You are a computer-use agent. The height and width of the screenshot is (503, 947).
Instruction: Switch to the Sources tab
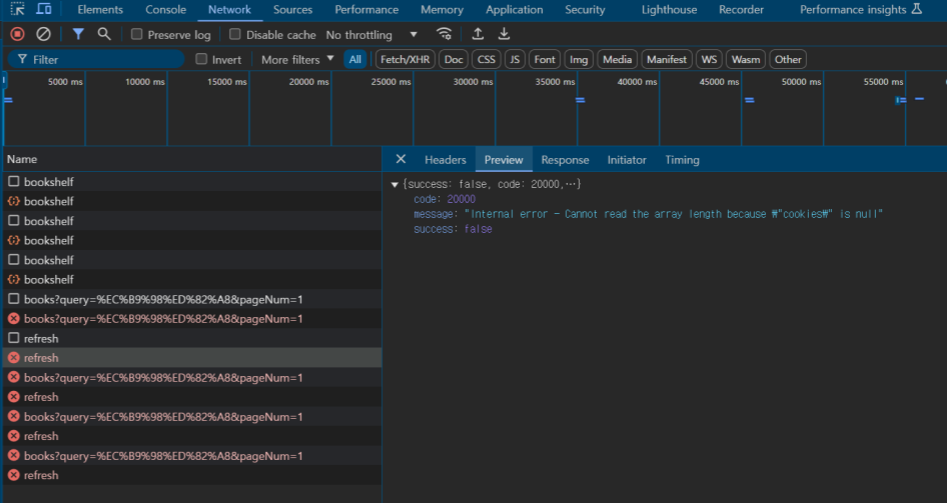click(293, 10)
